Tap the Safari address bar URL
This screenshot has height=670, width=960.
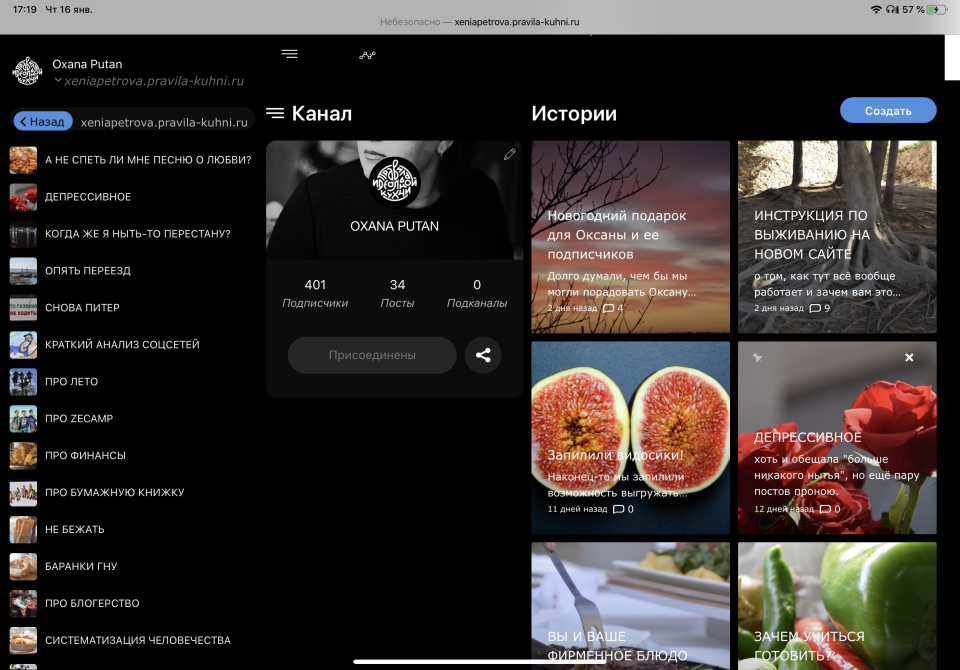(480, 21)
